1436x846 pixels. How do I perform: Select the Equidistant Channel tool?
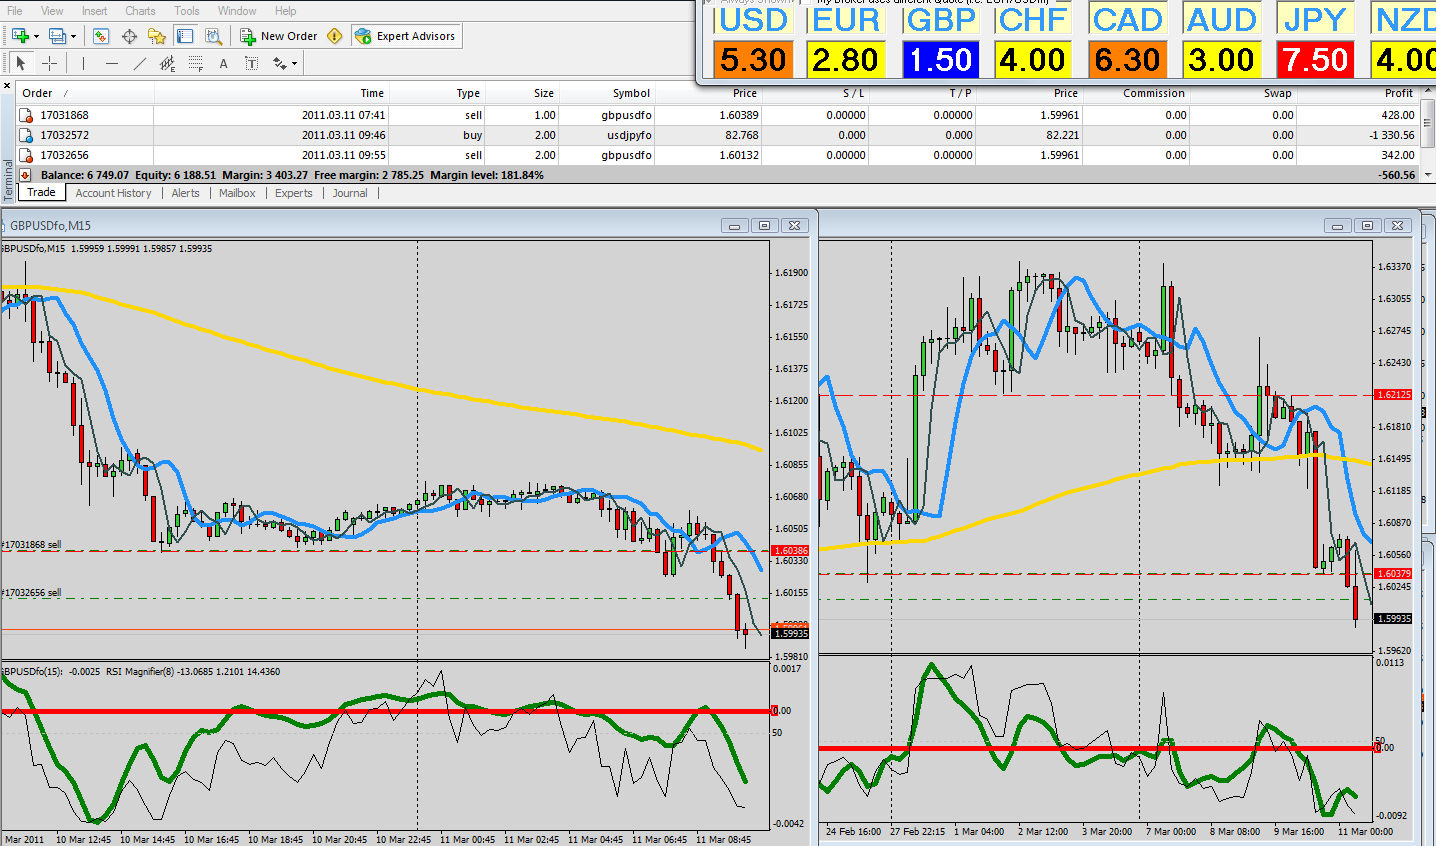click(167, 63)
